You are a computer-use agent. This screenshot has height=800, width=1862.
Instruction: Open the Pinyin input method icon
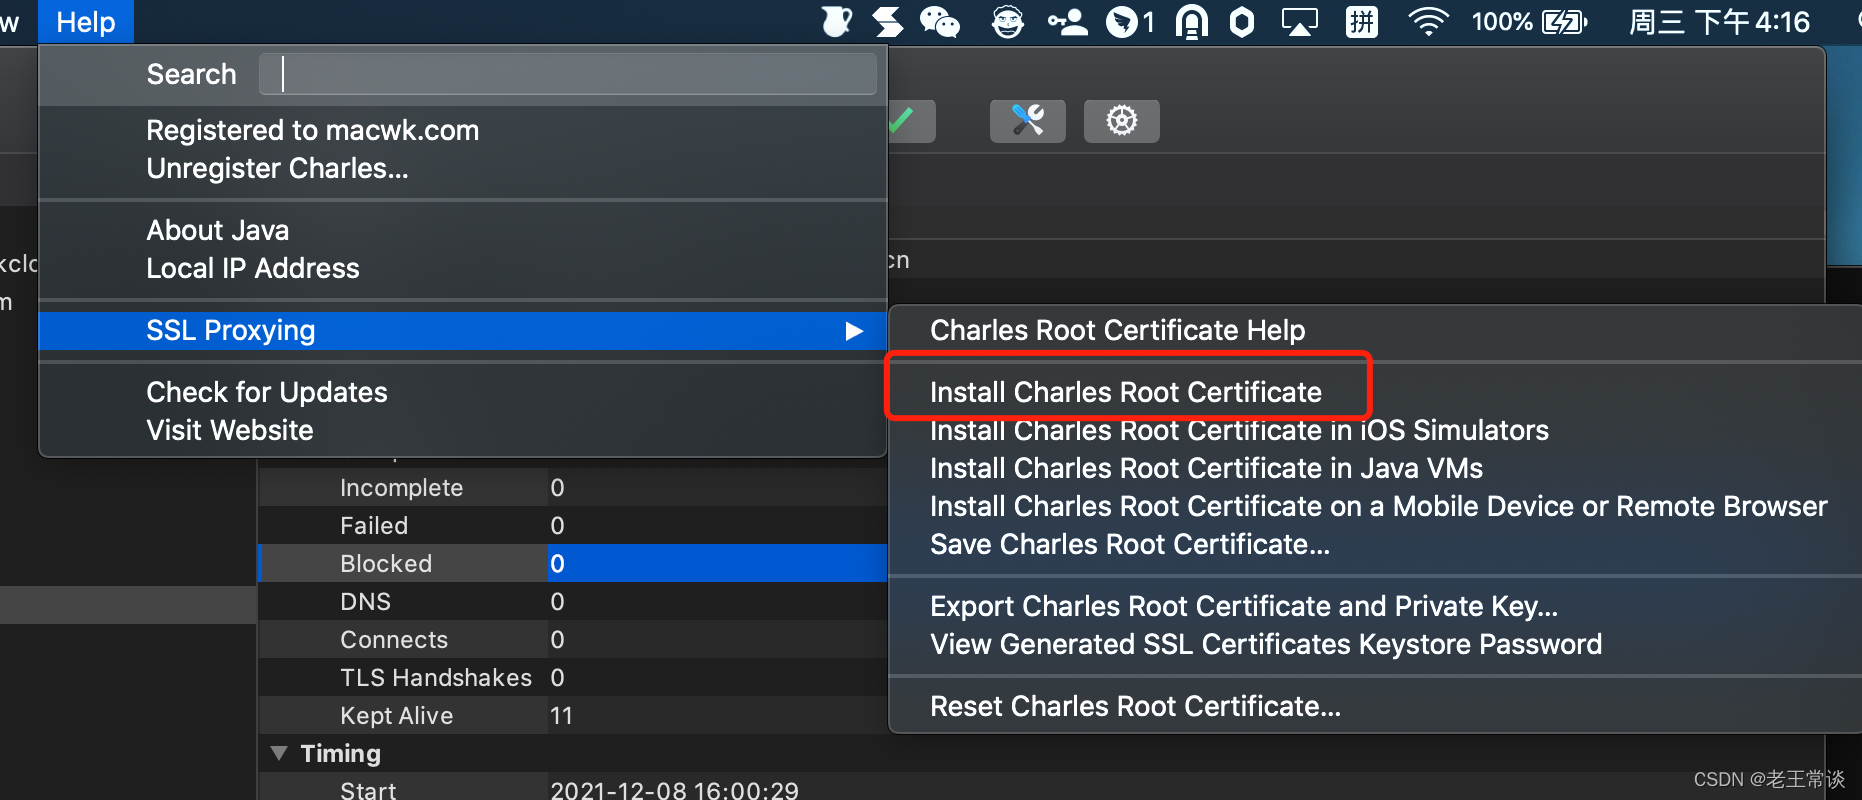point(1361,22)
